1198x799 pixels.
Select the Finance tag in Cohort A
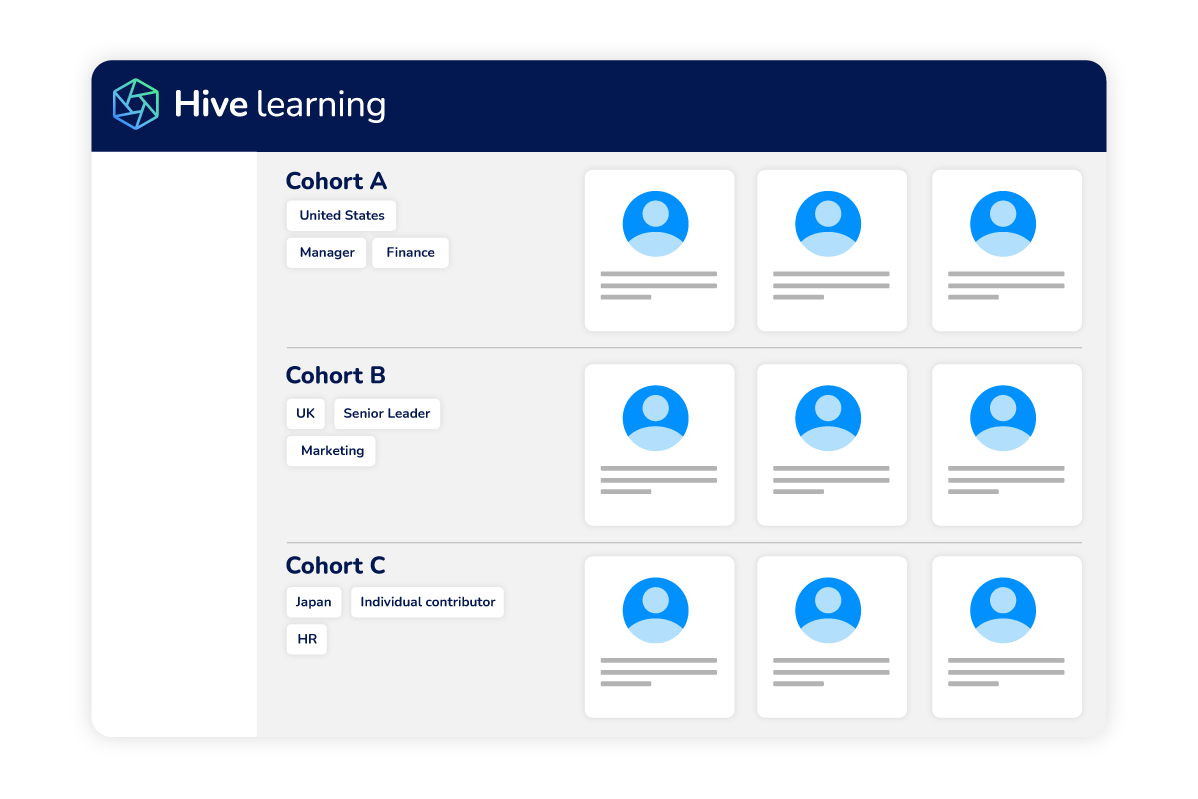(410, 253)
